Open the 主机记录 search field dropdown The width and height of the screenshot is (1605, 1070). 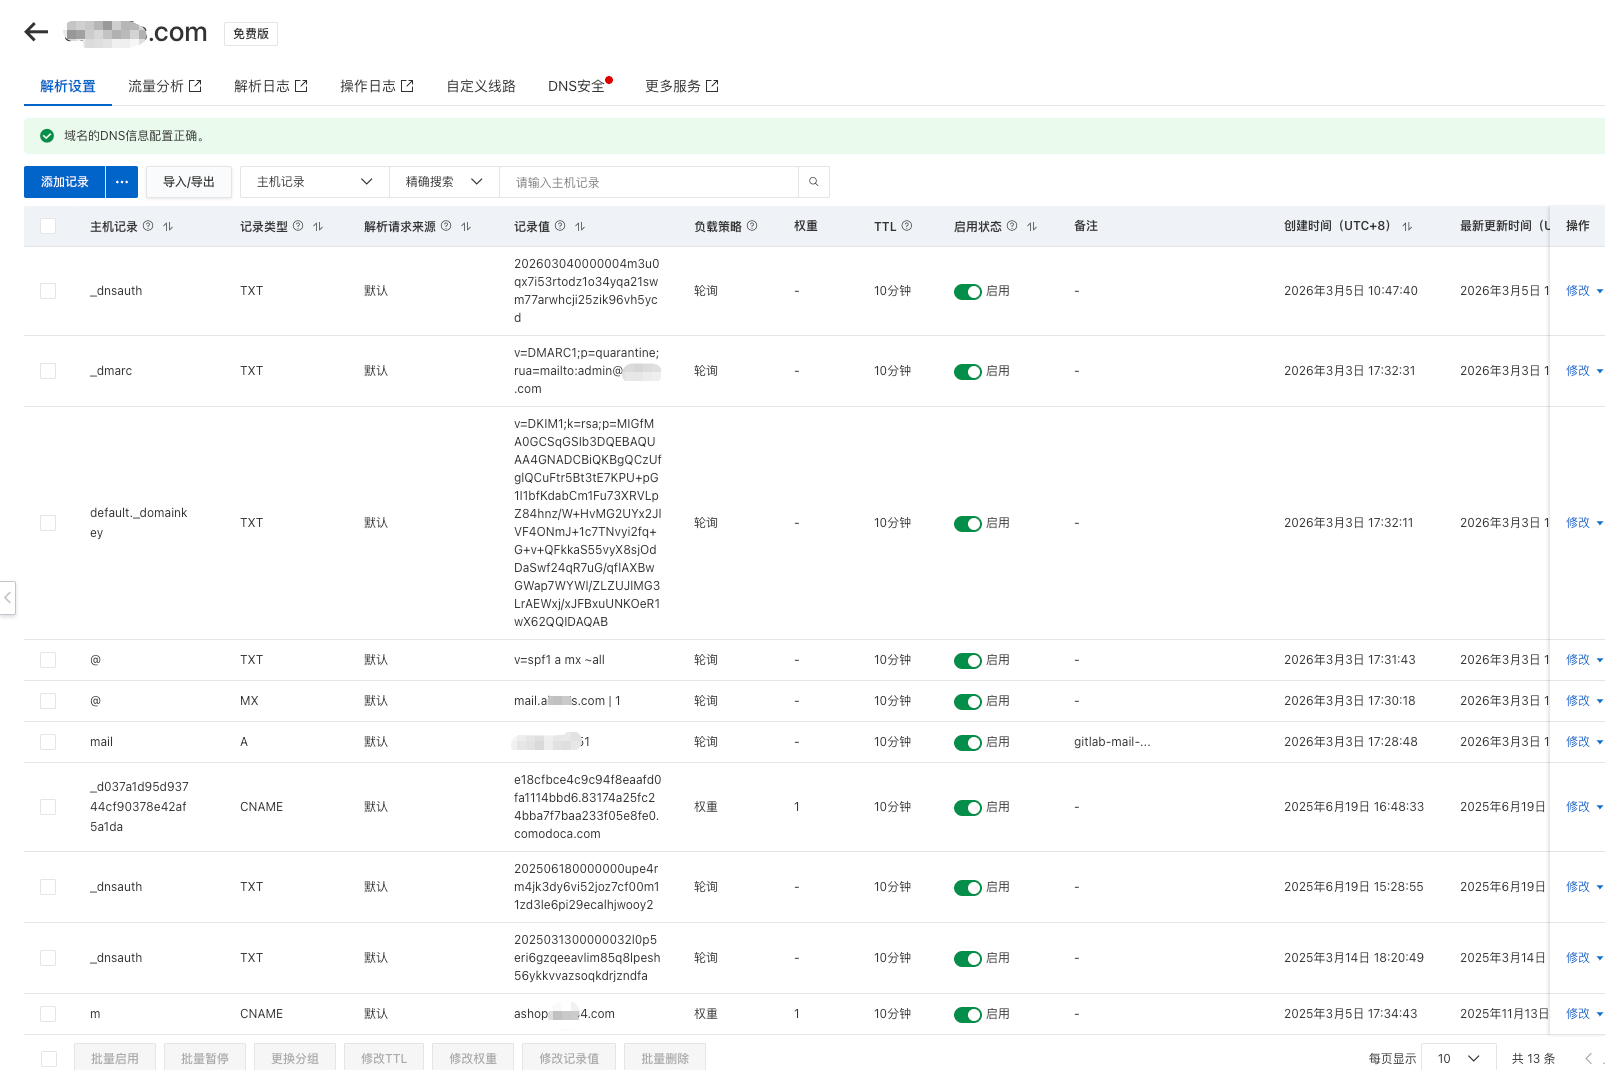[314, 182]
